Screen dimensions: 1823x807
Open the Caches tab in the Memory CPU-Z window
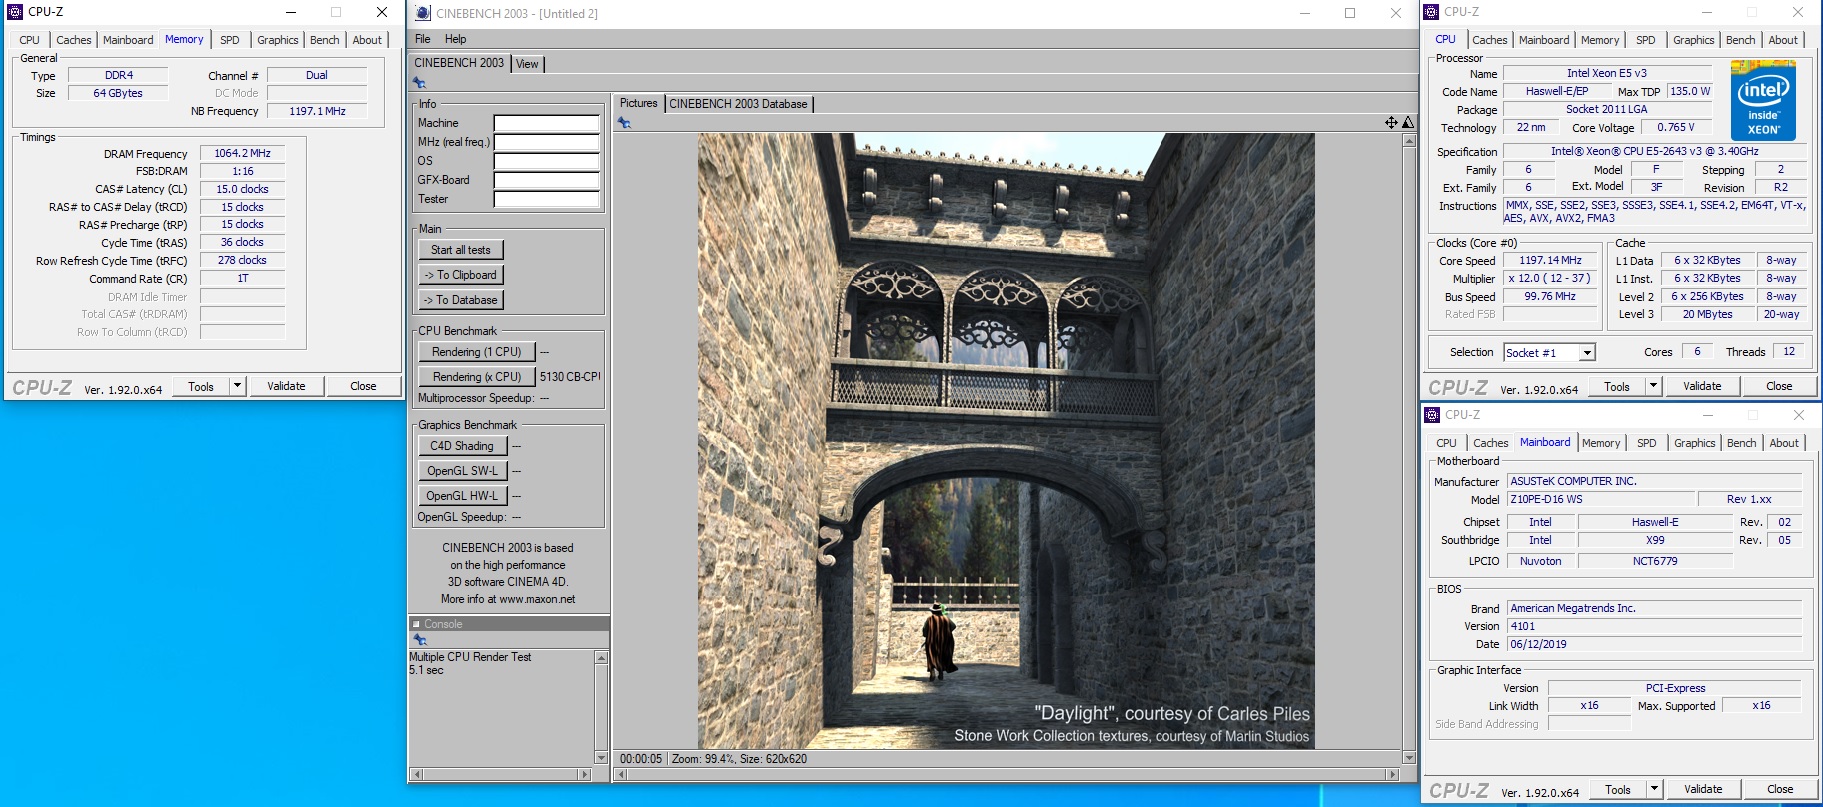tap(74, 40)
